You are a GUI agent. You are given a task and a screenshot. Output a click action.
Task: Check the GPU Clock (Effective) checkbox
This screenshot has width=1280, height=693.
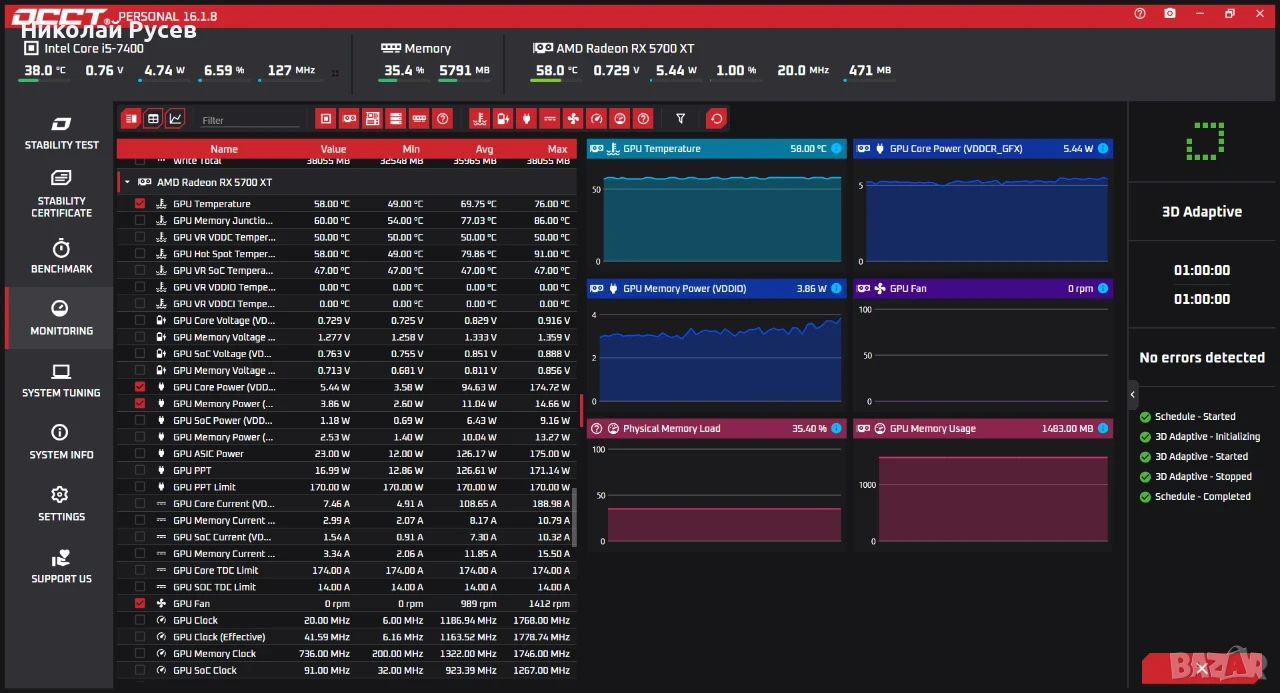140,636
